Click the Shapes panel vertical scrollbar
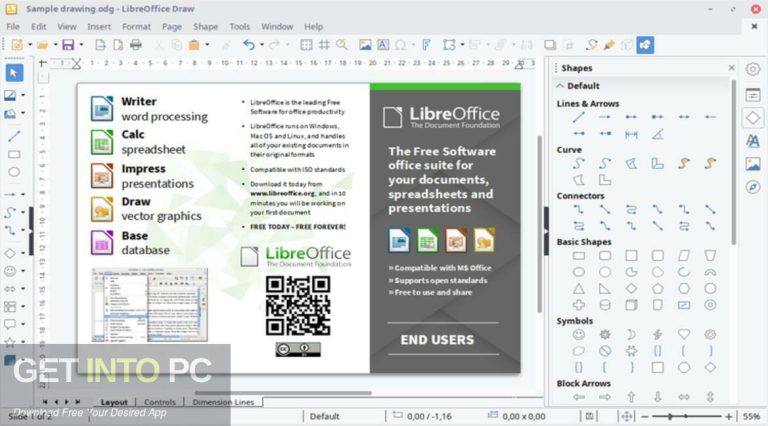The image size is (768, 426). click(x=733, y=162)
